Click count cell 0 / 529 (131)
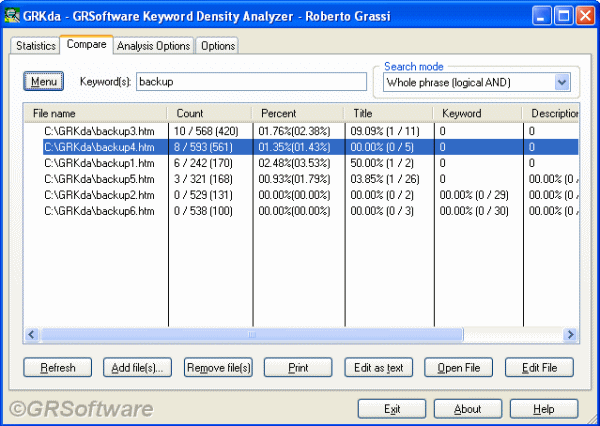600x426 pixels. 203,195
